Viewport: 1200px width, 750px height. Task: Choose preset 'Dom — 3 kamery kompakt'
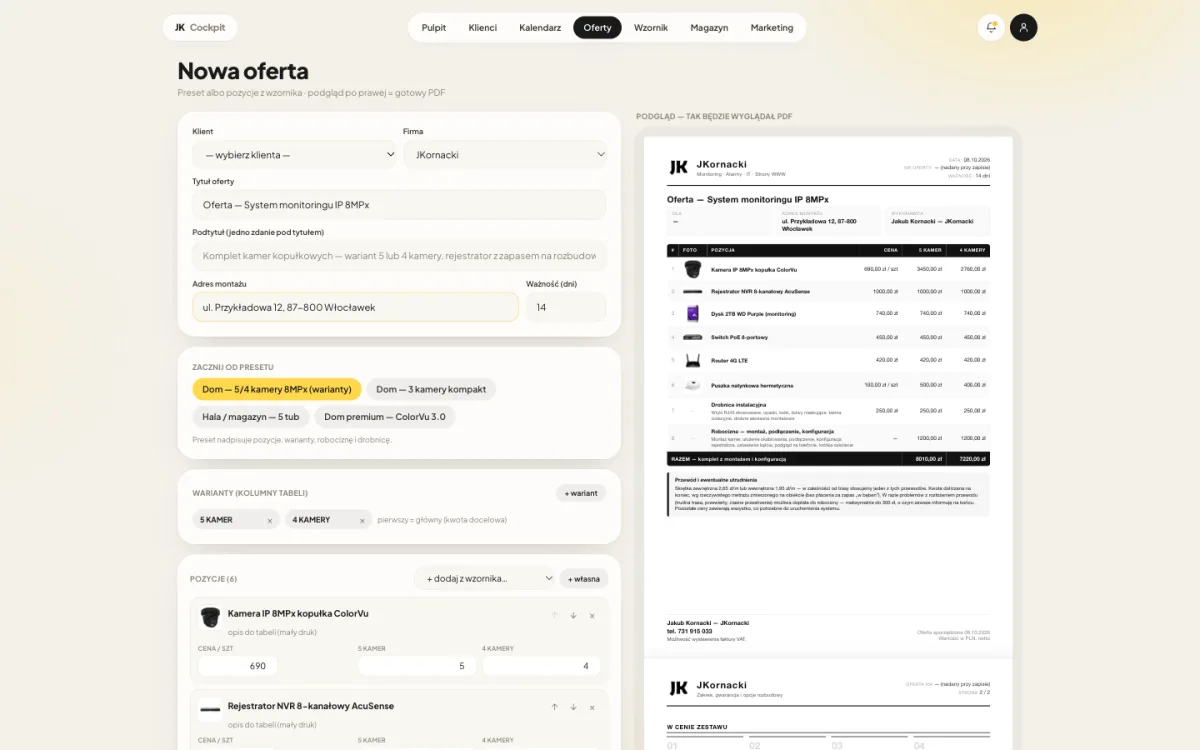(x=431, y=389)
